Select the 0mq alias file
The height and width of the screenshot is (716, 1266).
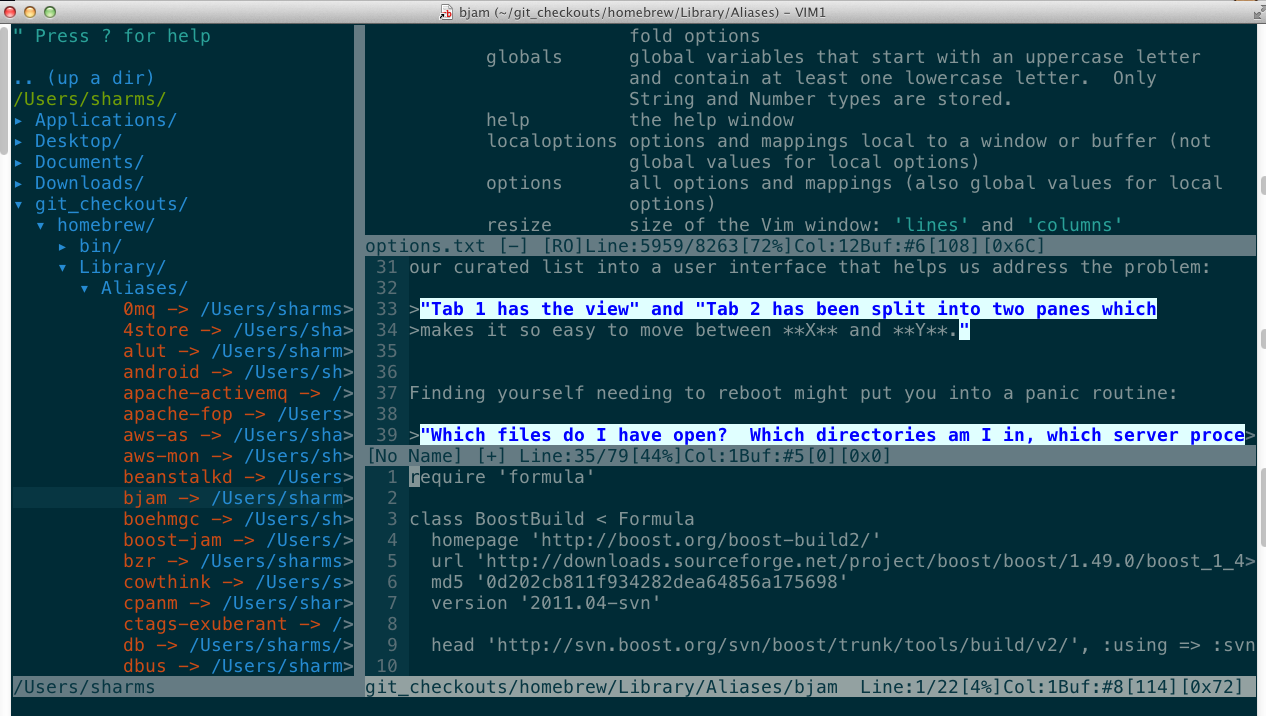(x=140, y=309)
